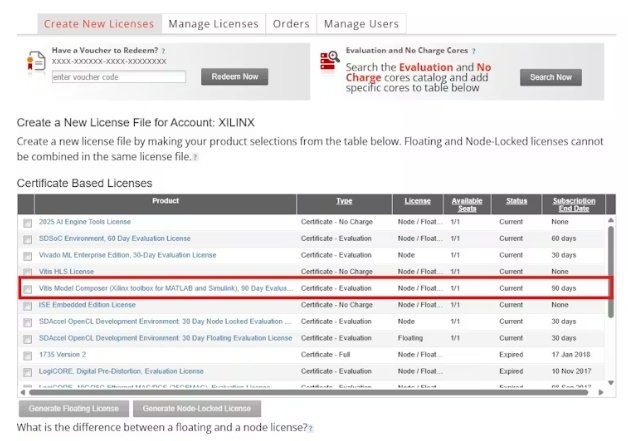
Task: Select the Vitis Model Composer license checkbox
Action: [x=28, y=289]
